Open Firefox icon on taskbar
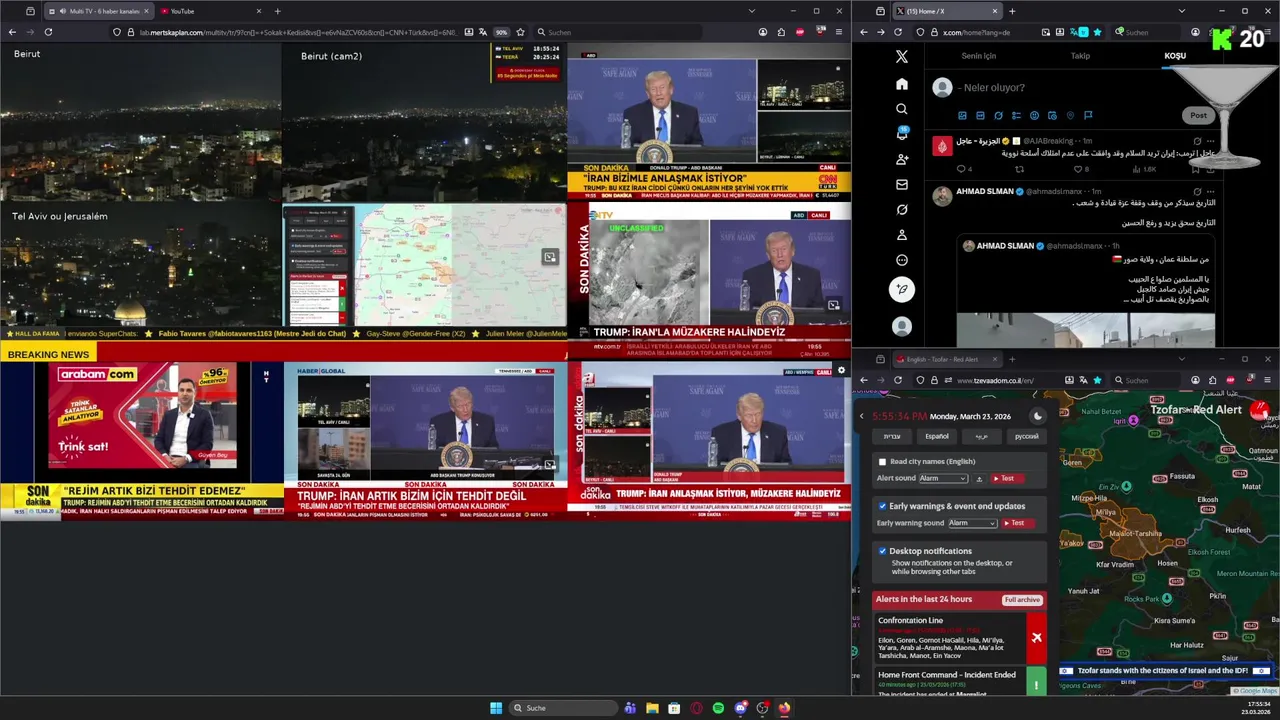 click(x=784, y=708)
